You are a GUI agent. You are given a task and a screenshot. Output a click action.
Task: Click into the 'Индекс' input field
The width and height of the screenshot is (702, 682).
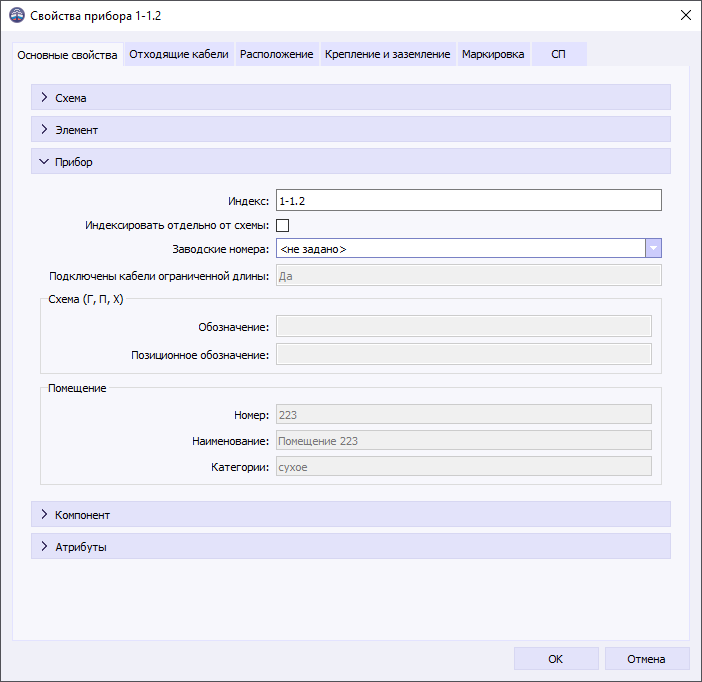click(x=468, y=201)
